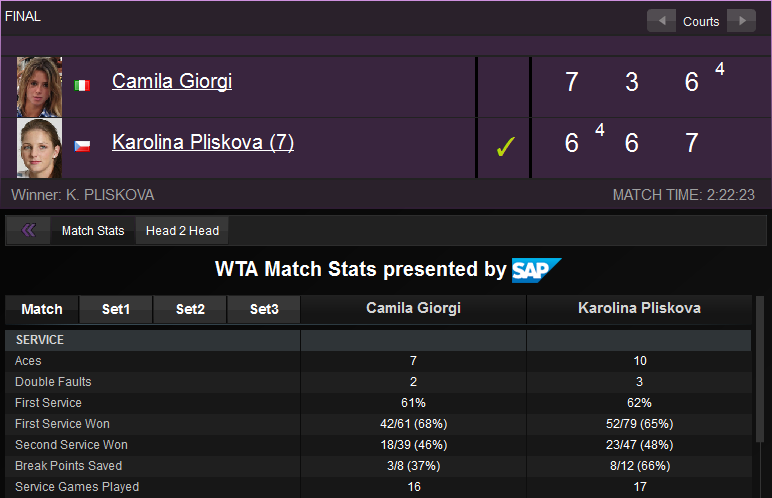Show Set2 statistics
Viewport: 772px width, 498px height.
tap(190, 309)
